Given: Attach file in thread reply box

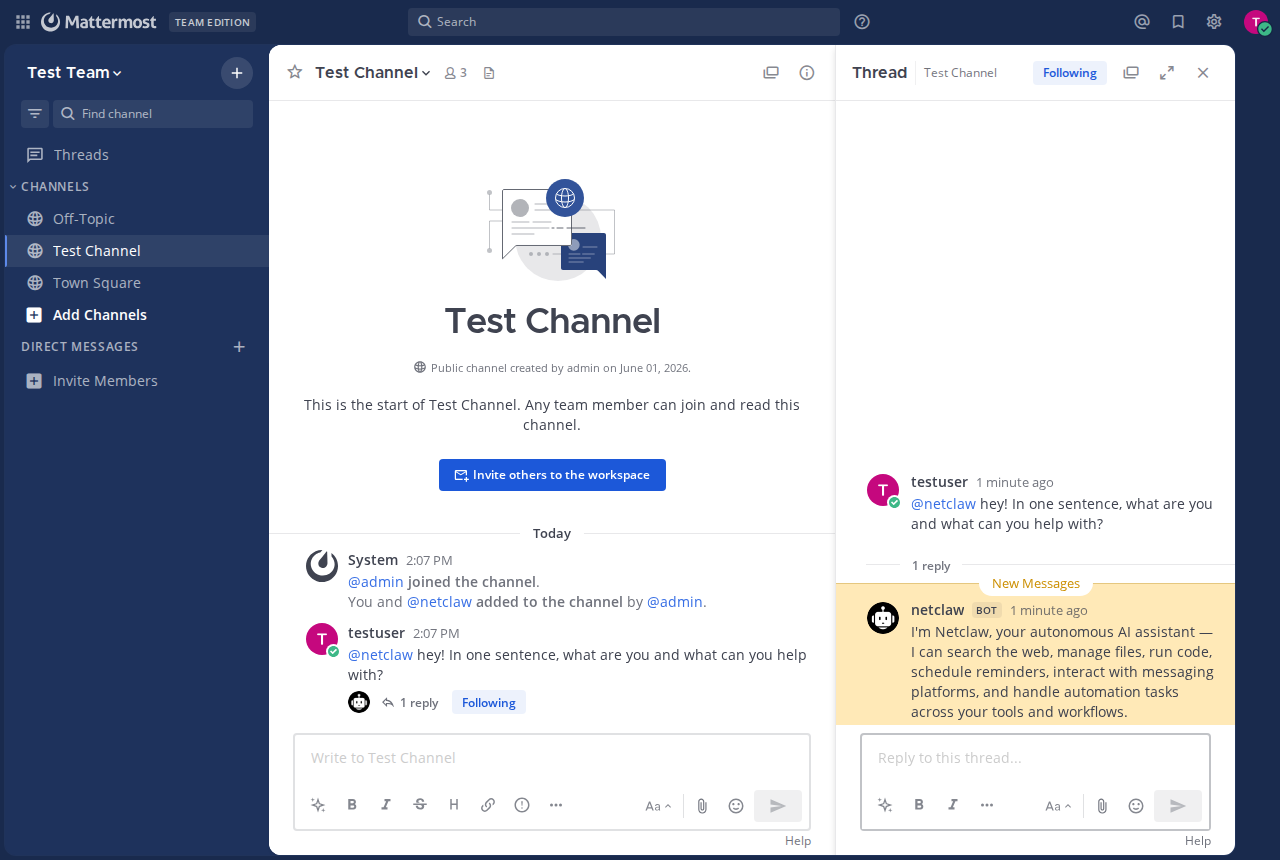Looking at the screenshot, I should point(1102,806).
